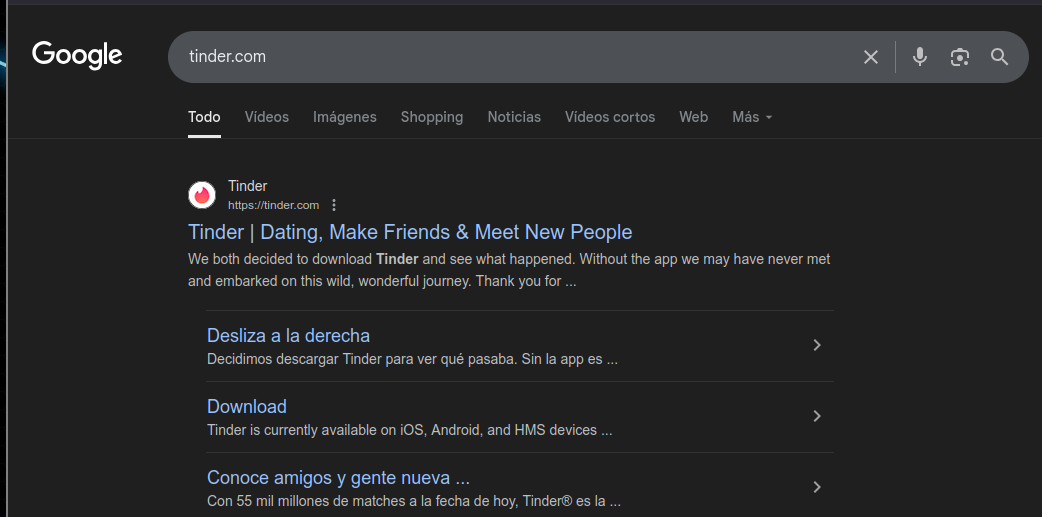
Task: Open the Shopping tab
Action: point(431,117)
